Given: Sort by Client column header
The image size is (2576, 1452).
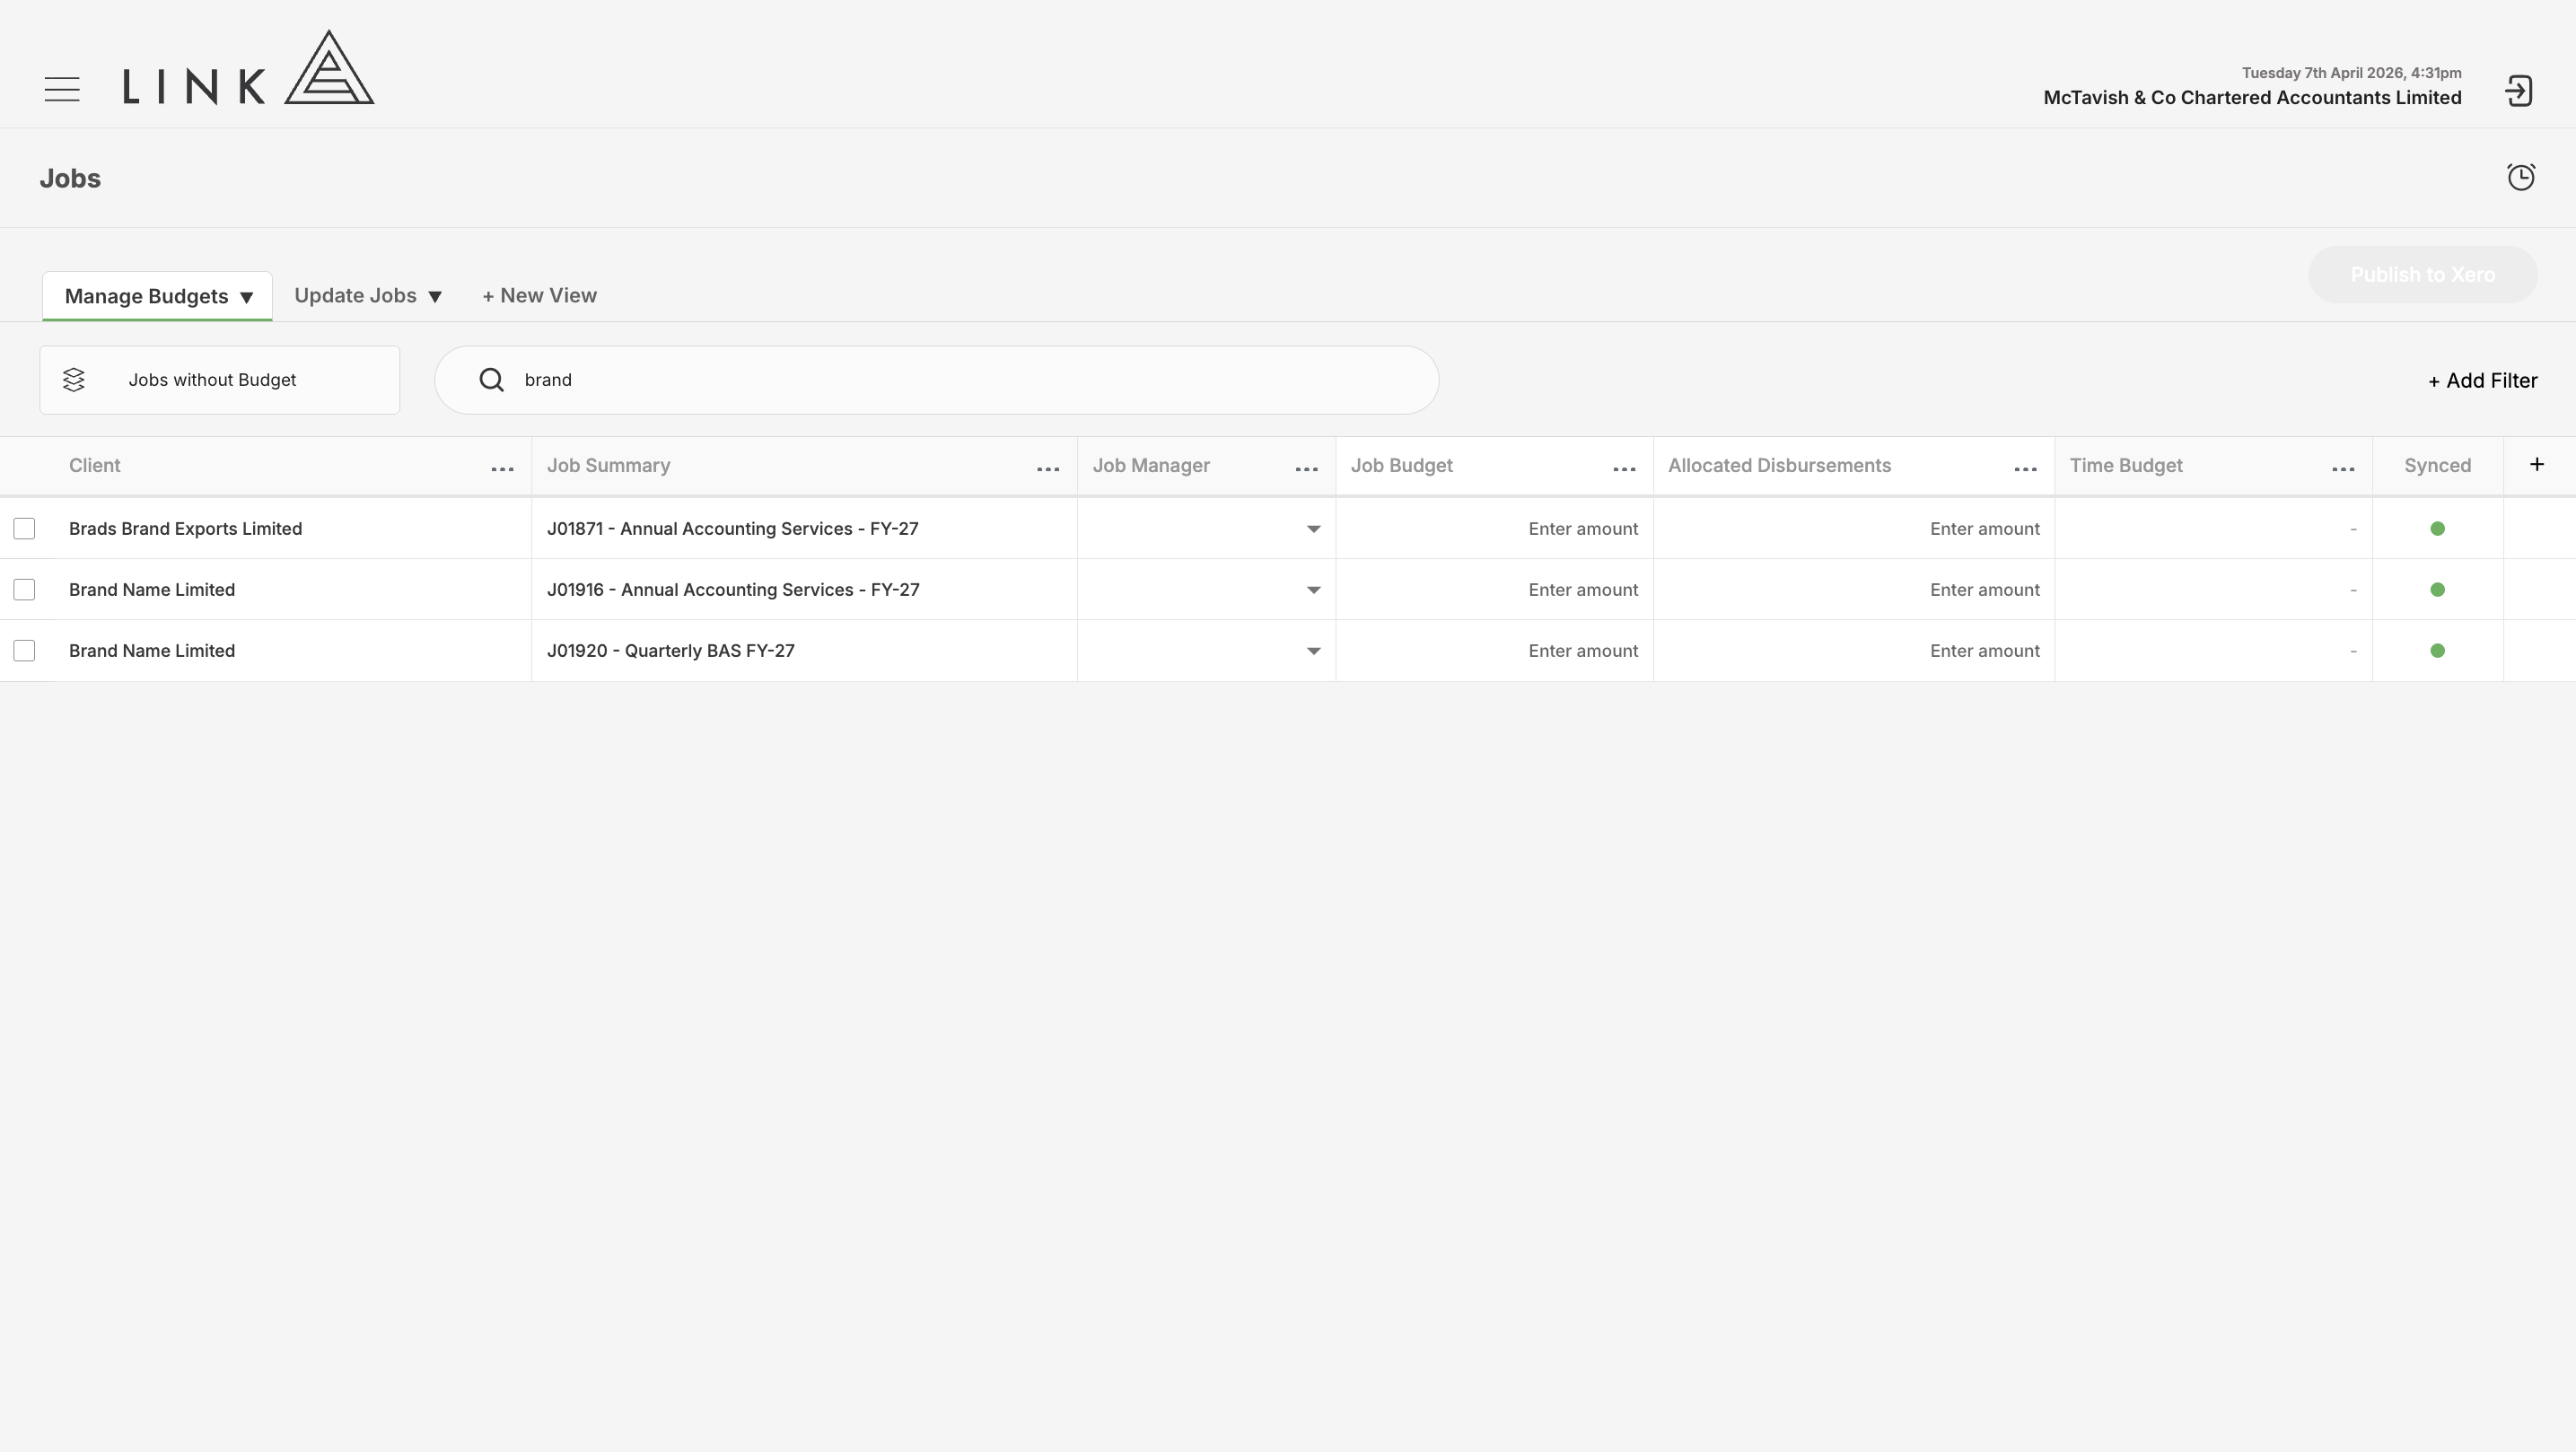Looking at the screenshot, I should (x=95, y=466).
